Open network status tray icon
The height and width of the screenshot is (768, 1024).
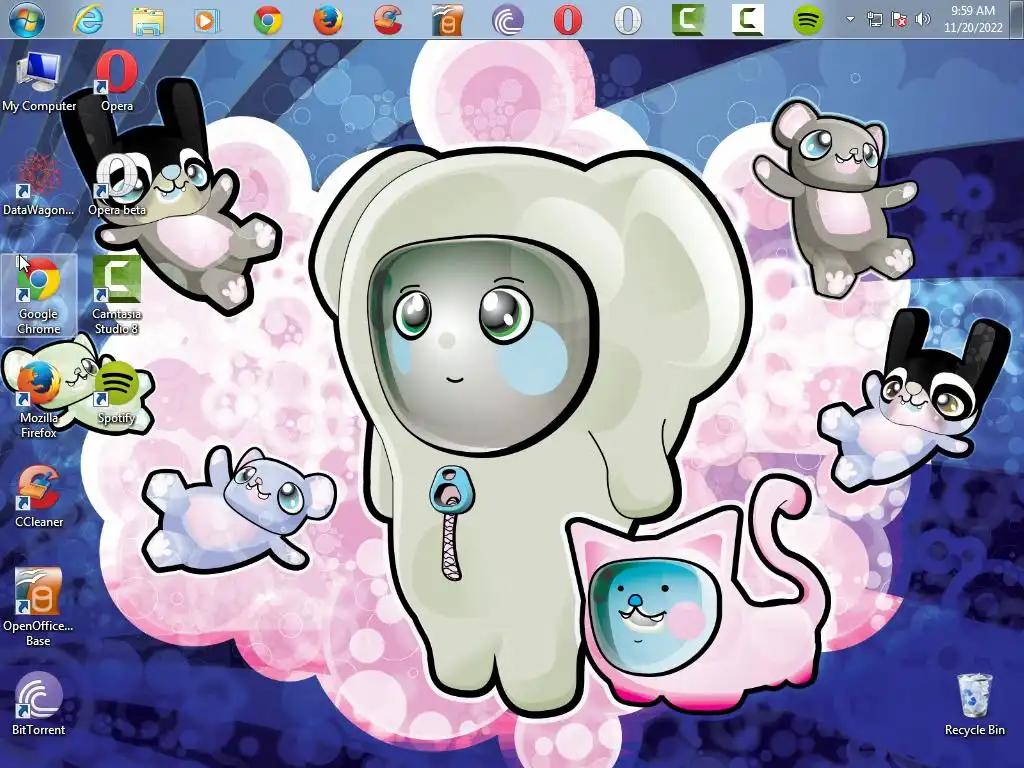tap(874, 20)
